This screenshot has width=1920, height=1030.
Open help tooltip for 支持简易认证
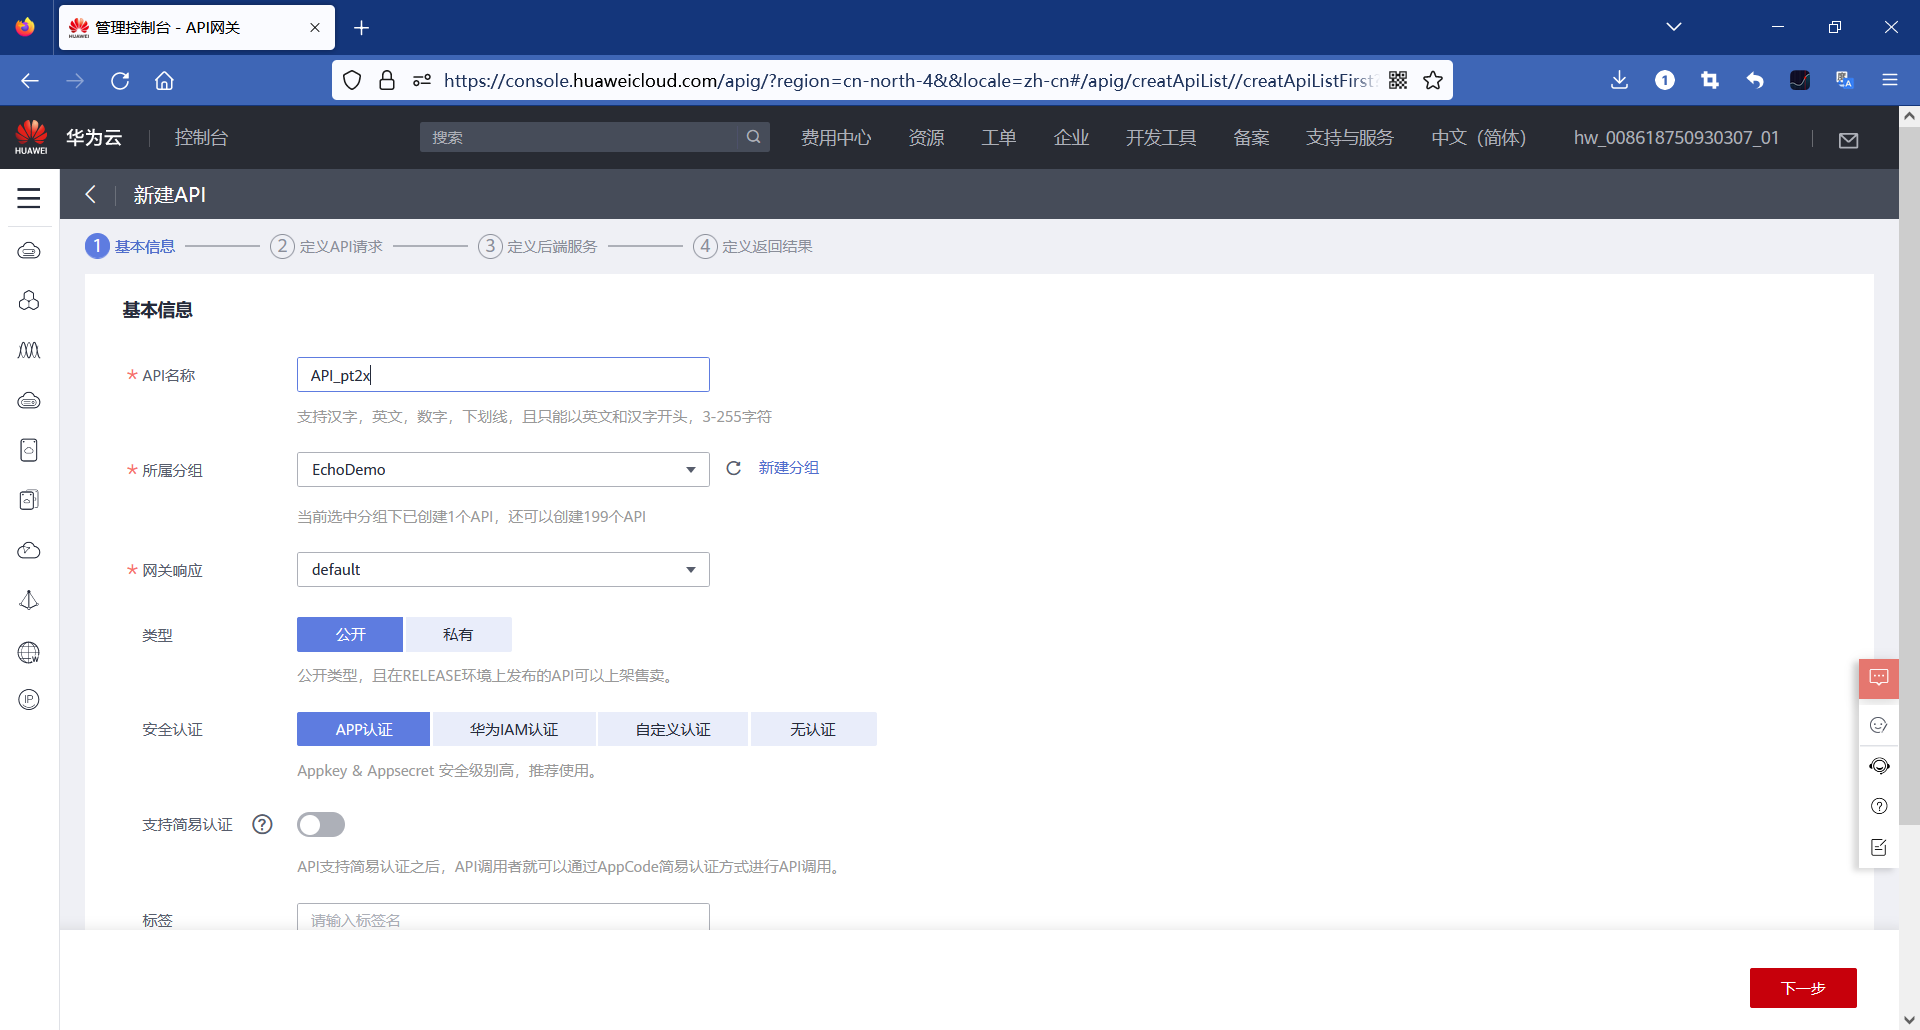262,824
